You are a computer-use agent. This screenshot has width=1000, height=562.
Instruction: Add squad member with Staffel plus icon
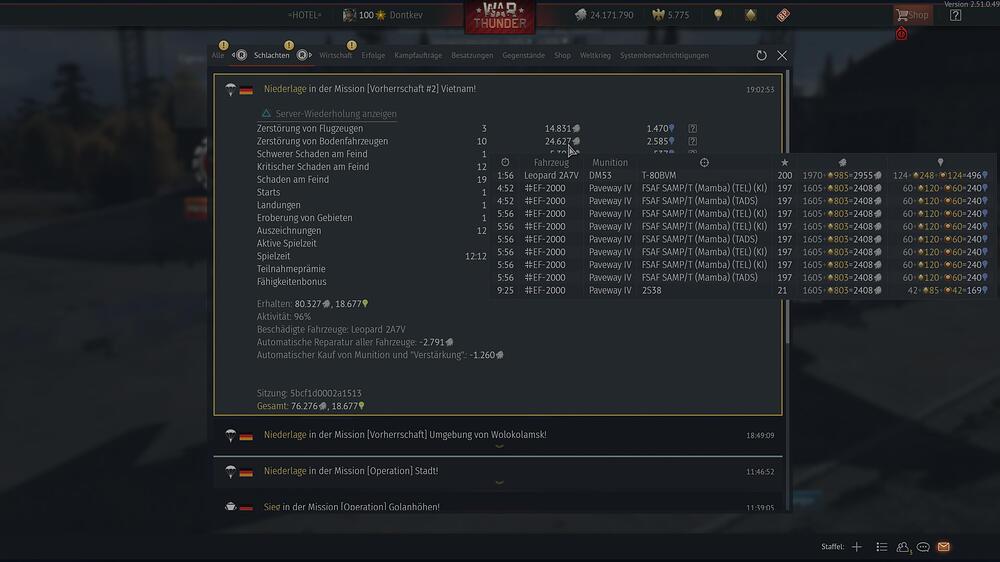tap(857, 547)
